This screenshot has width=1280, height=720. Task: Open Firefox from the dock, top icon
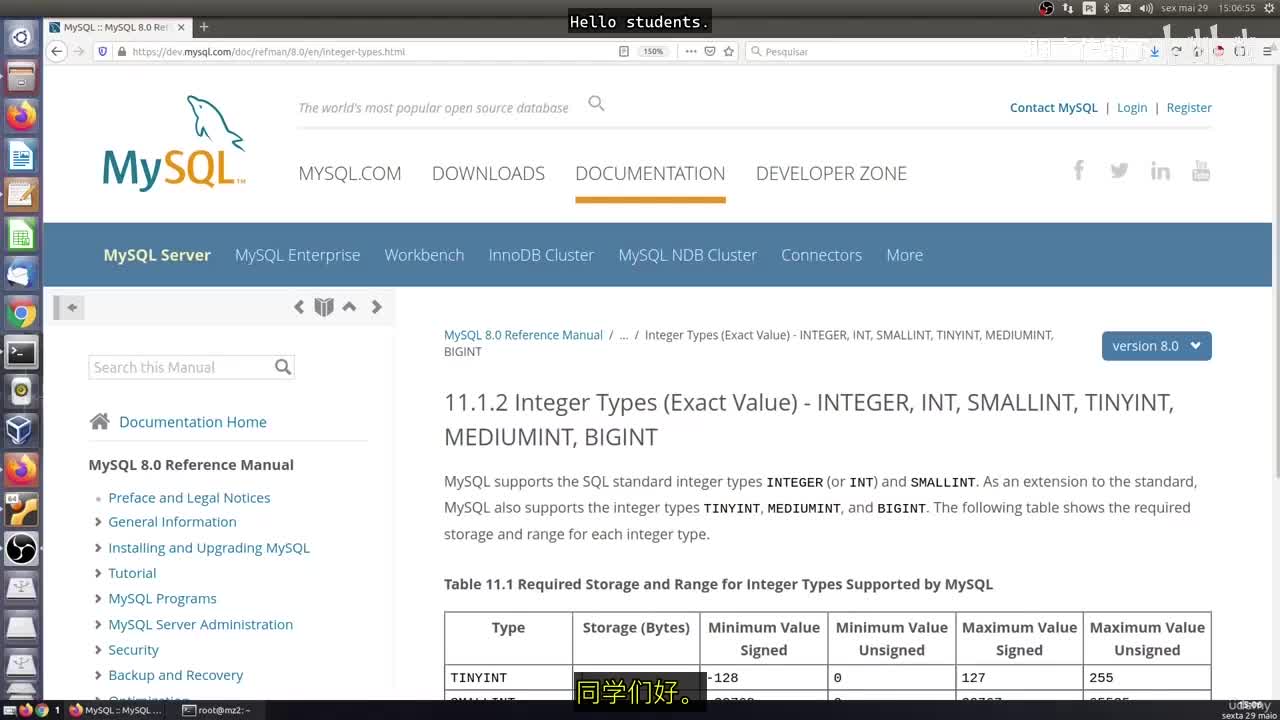tap(21, 116)
